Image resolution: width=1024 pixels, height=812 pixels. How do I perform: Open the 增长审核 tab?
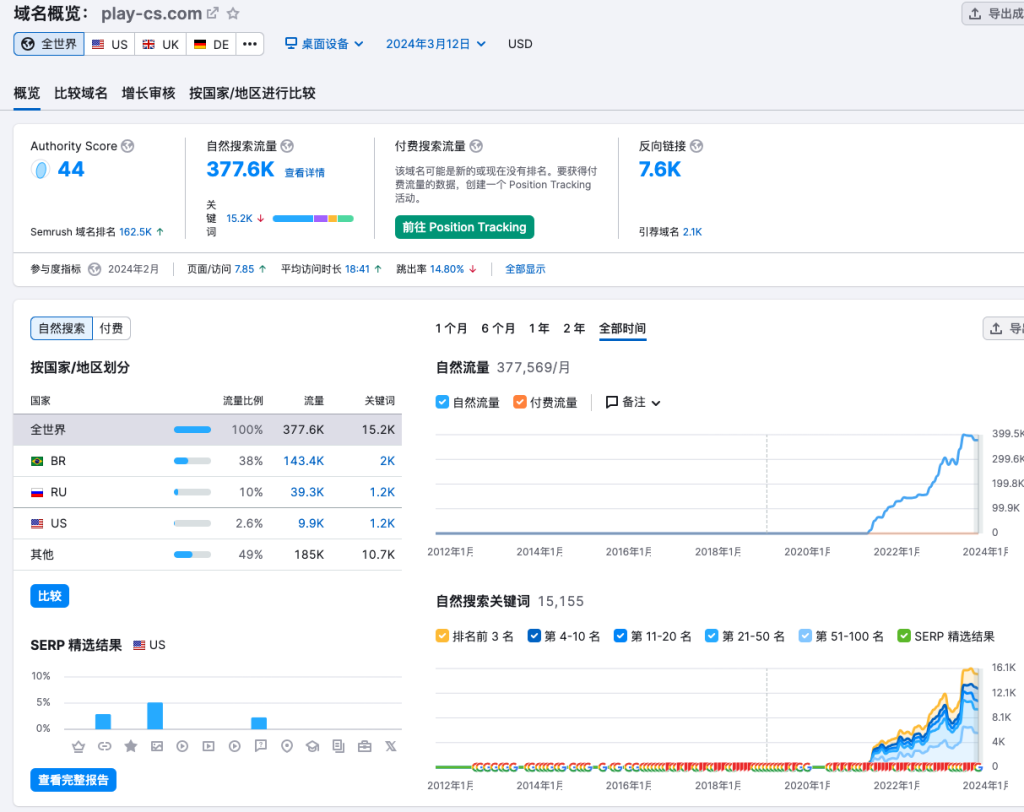click(148, 93)
